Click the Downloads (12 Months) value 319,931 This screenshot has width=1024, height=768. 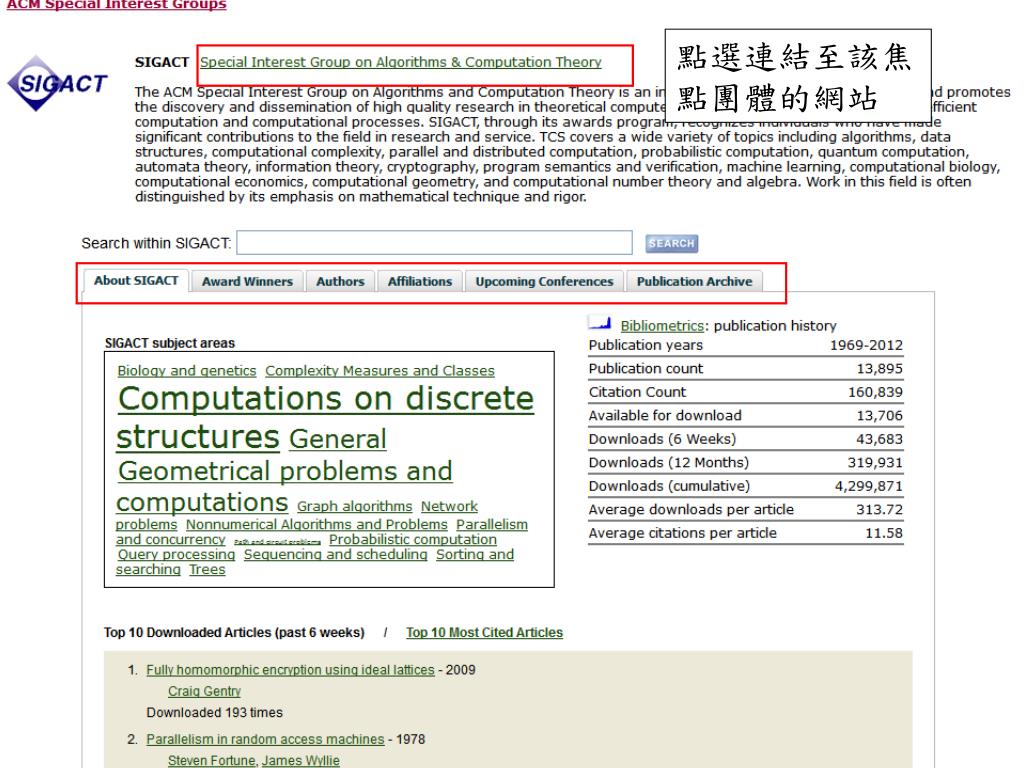pyautogui.click(x=875, y=462)
